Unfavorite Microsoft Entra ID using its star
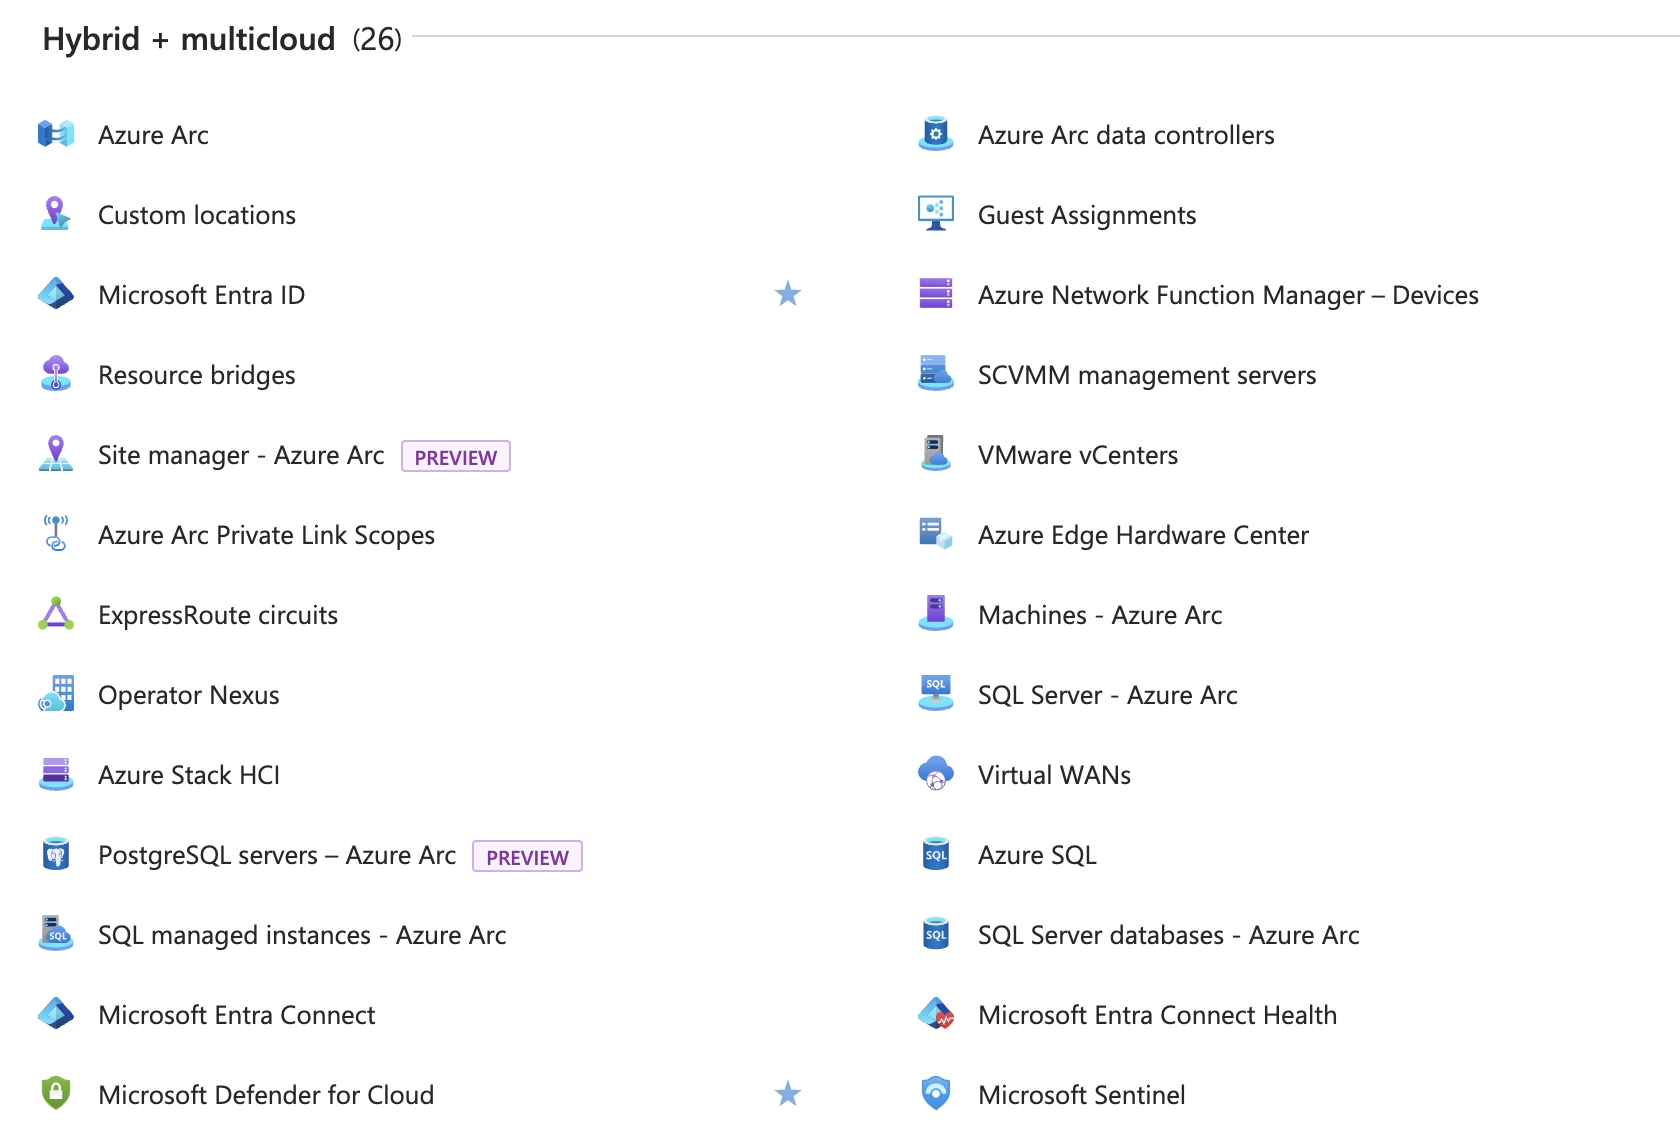Screen dimensions: 1680x1148 click(788, 294)
